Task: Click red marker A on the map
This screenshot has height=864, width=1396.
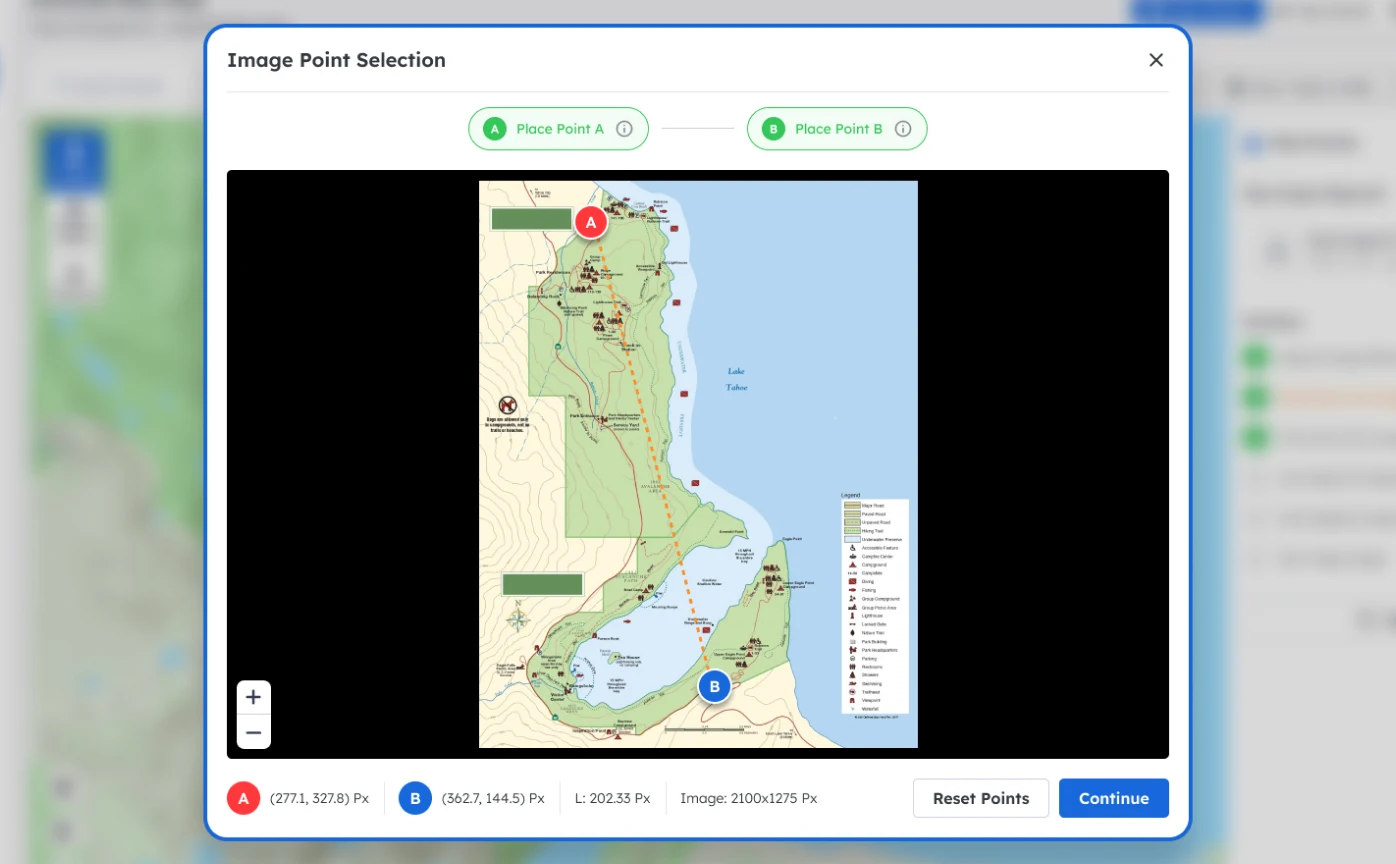Action: 591,223
